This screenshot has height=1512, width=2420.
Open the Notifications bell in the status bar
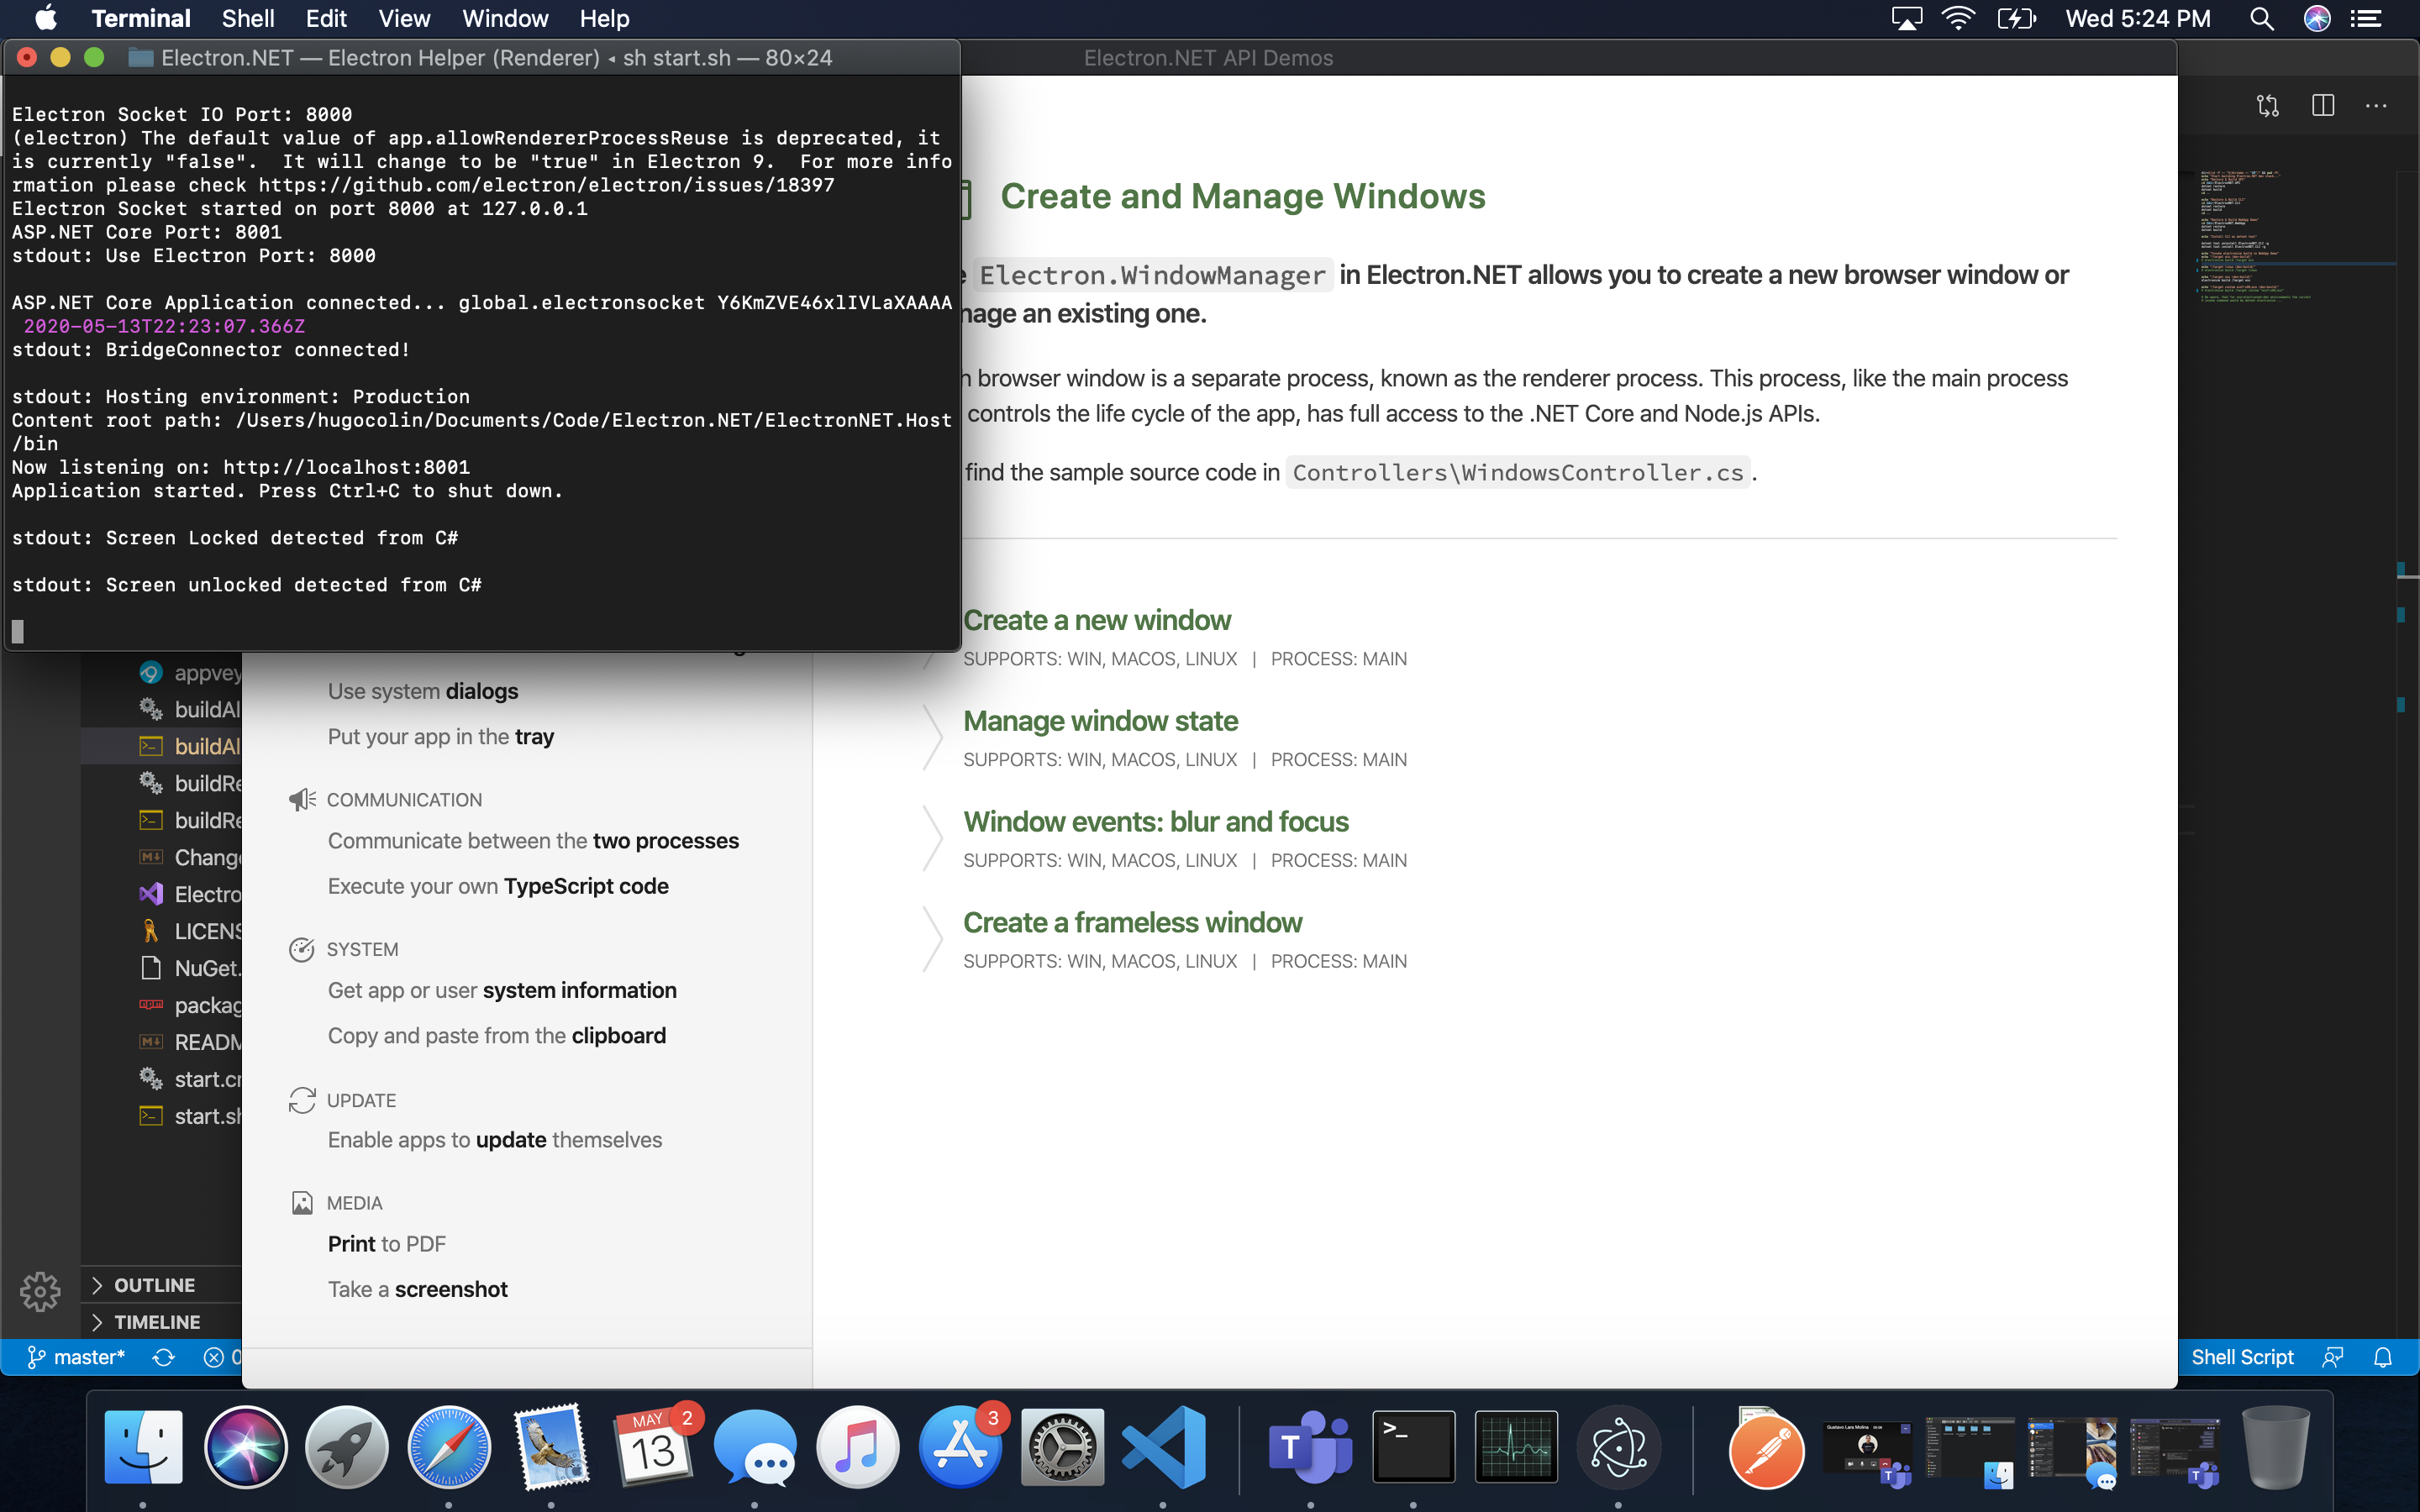(x=2383, y=1357)
